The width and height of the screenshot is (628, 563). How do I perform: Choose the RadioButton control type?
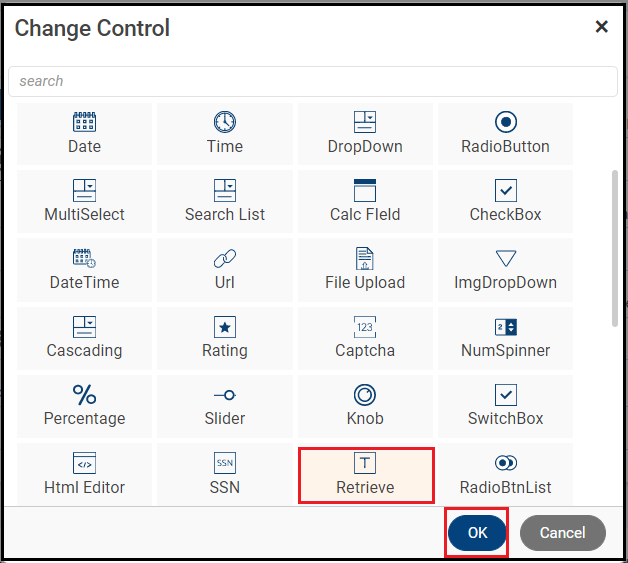click(x=505, y=133)
